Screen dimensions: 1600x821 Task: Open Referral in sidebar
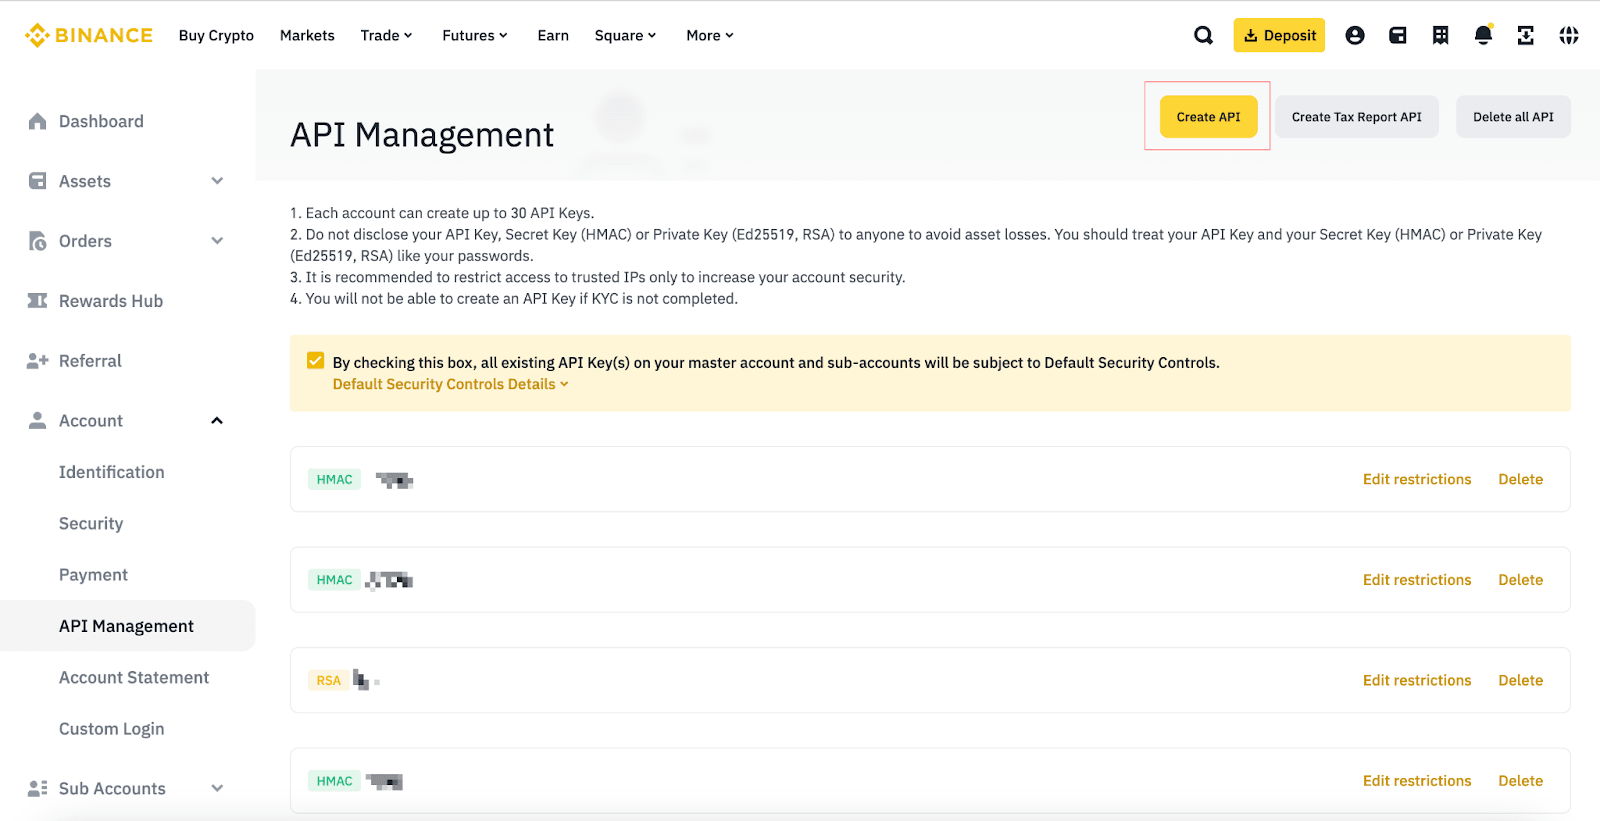pyautogui.click(x=90, y=361)
